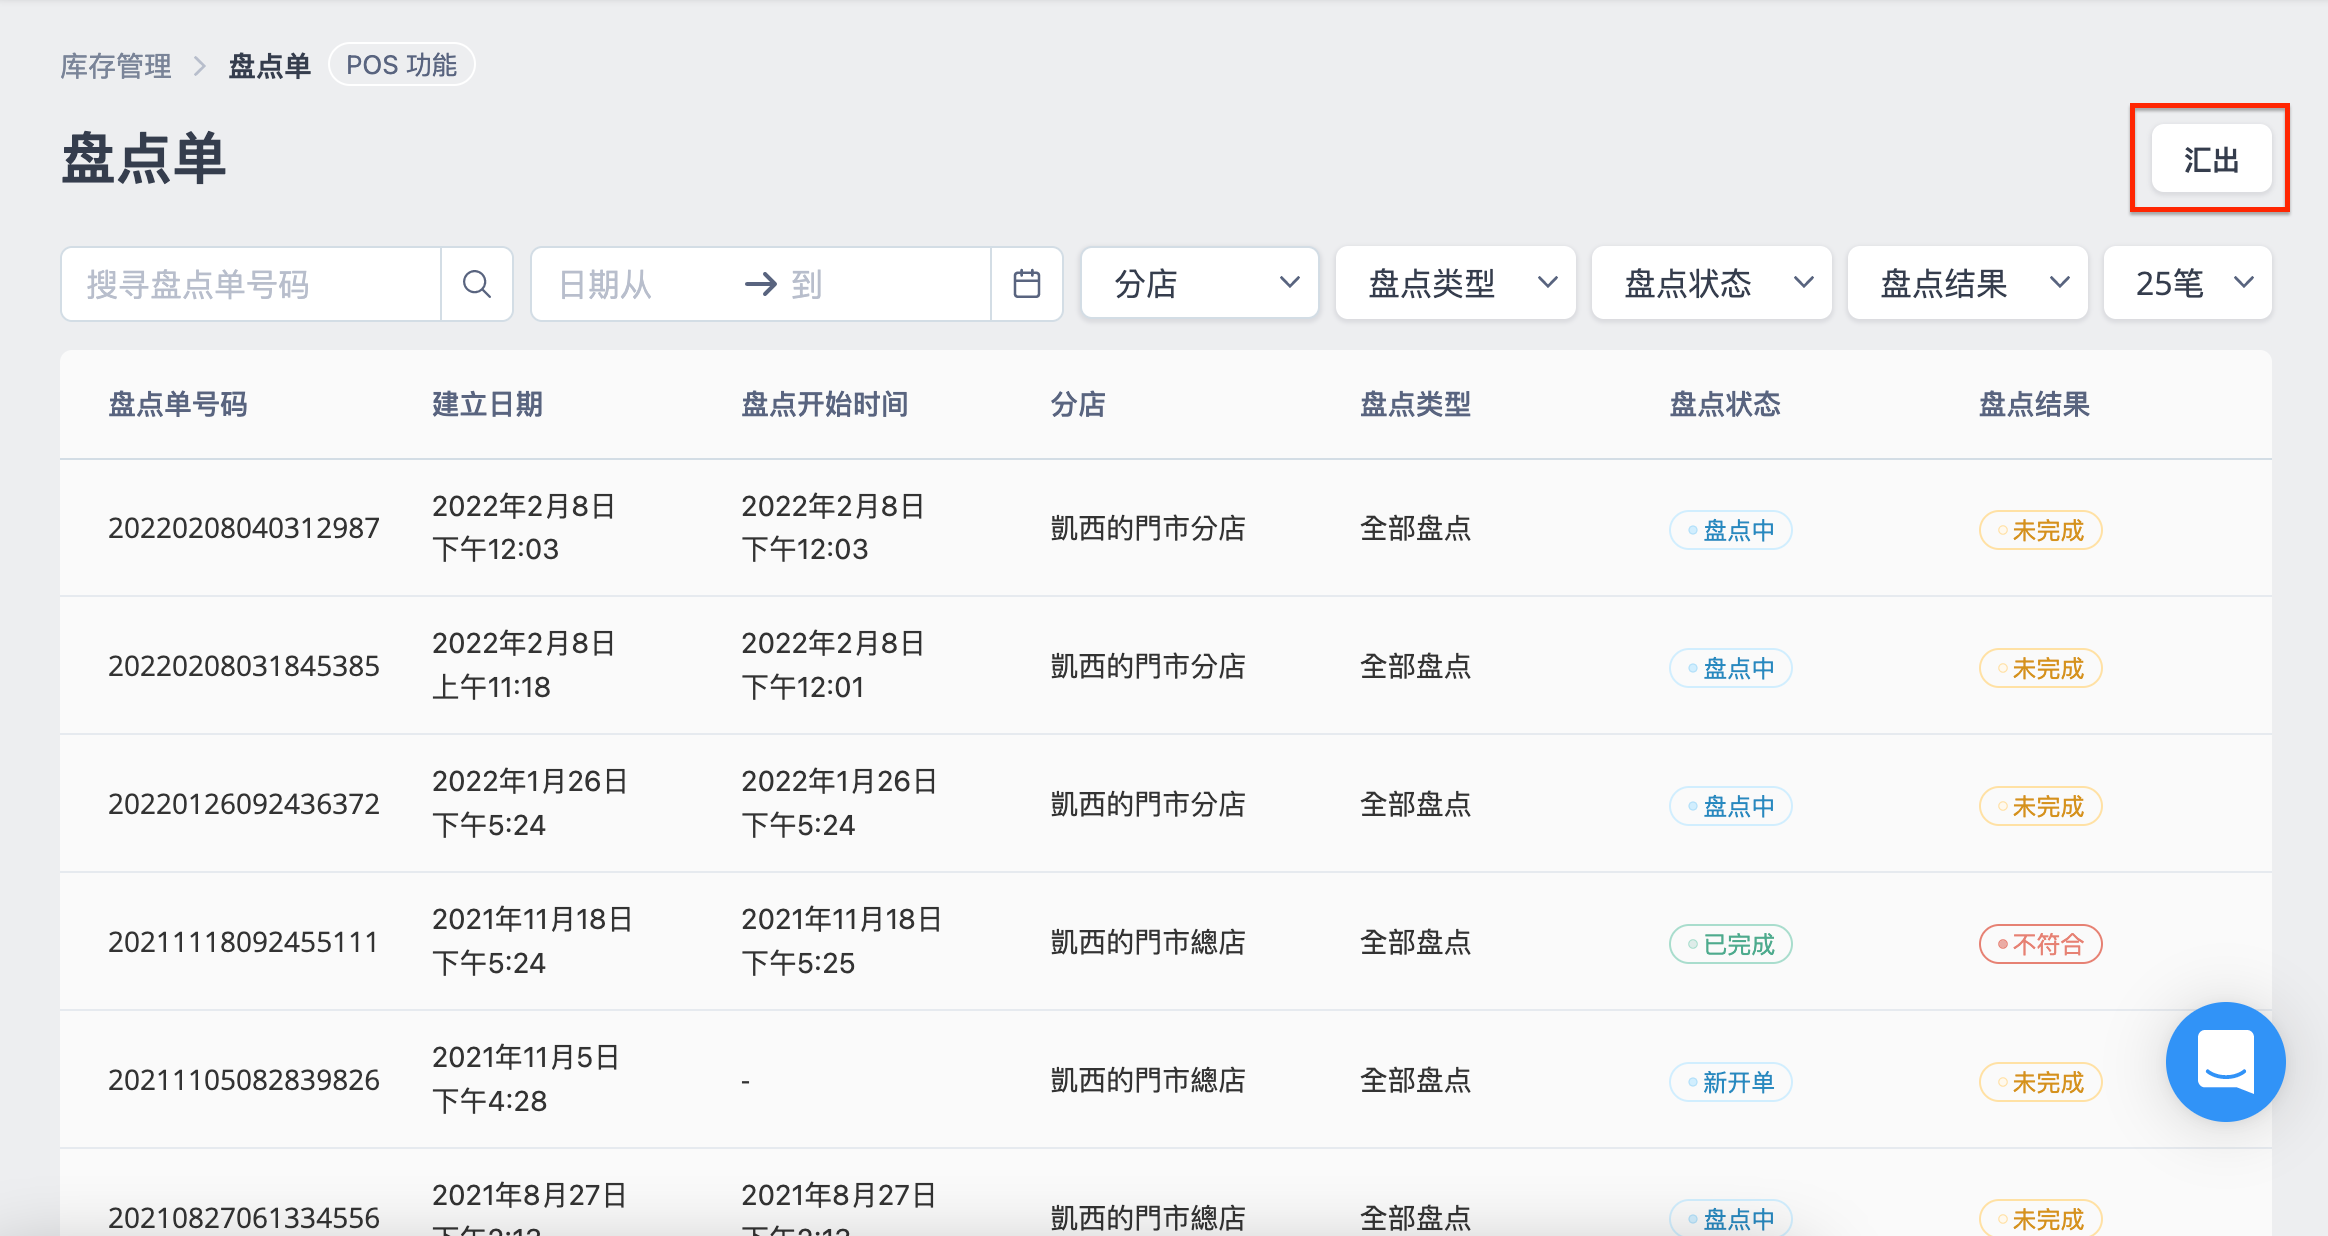Click the 盘点类型 column header
Viewport: 2328px width, 1236px height.
(x=1415, y=404)
